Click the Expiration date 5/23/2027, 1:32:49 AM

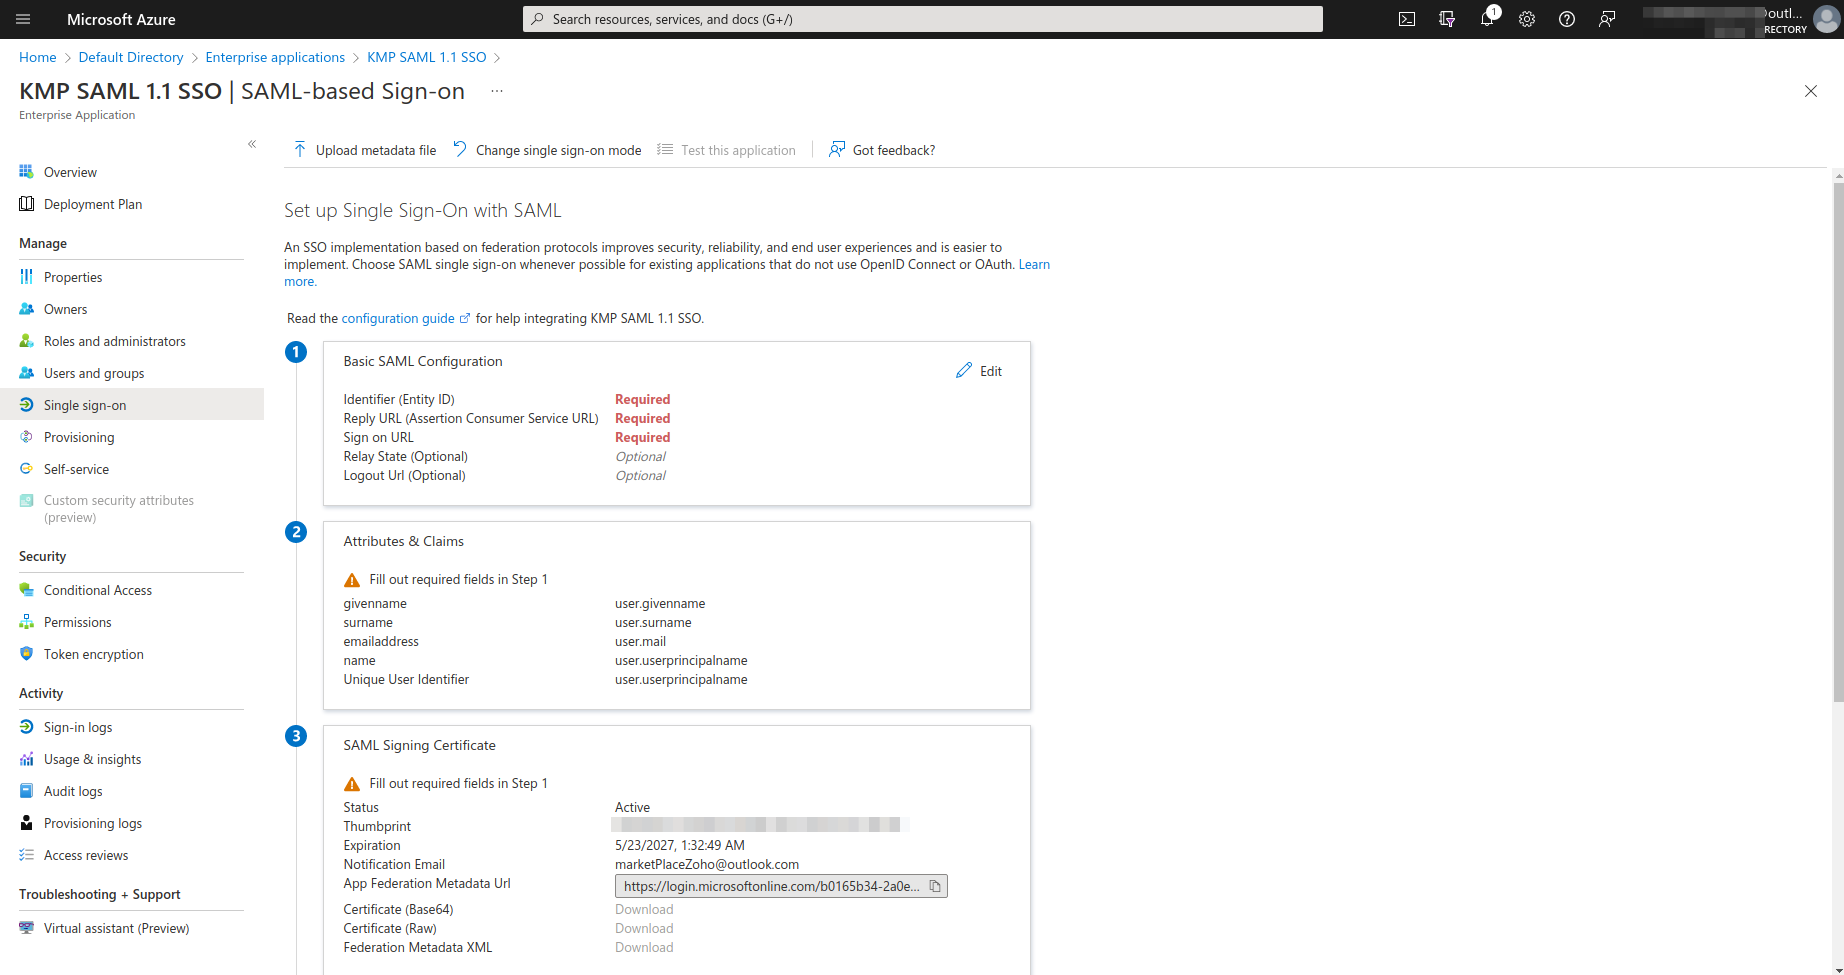[x=680, y=845]
